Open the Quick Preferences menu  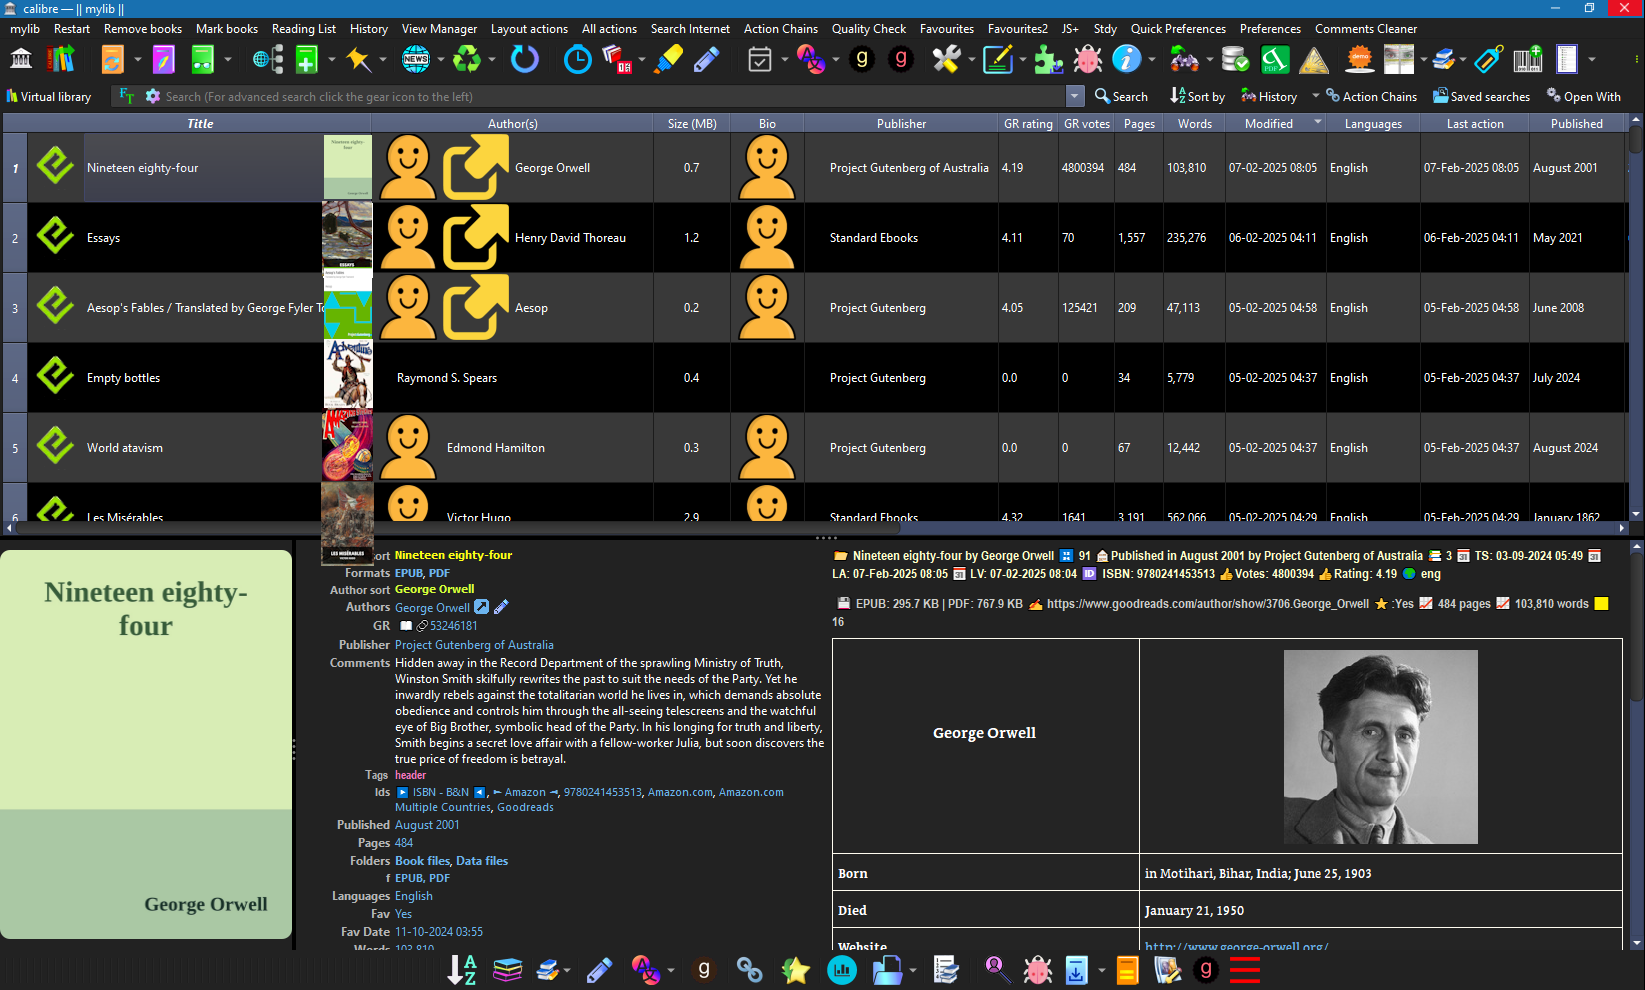pos(1178,29)
